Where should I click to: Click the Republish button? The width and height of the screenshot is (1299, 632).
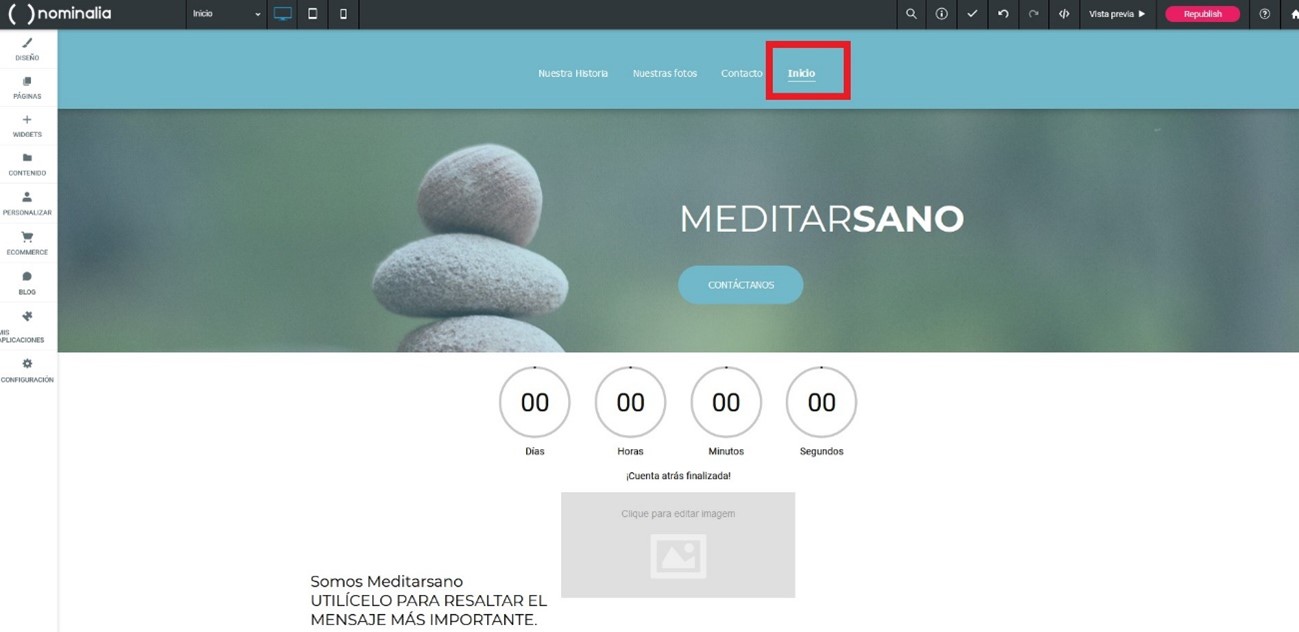(1202, 14)
